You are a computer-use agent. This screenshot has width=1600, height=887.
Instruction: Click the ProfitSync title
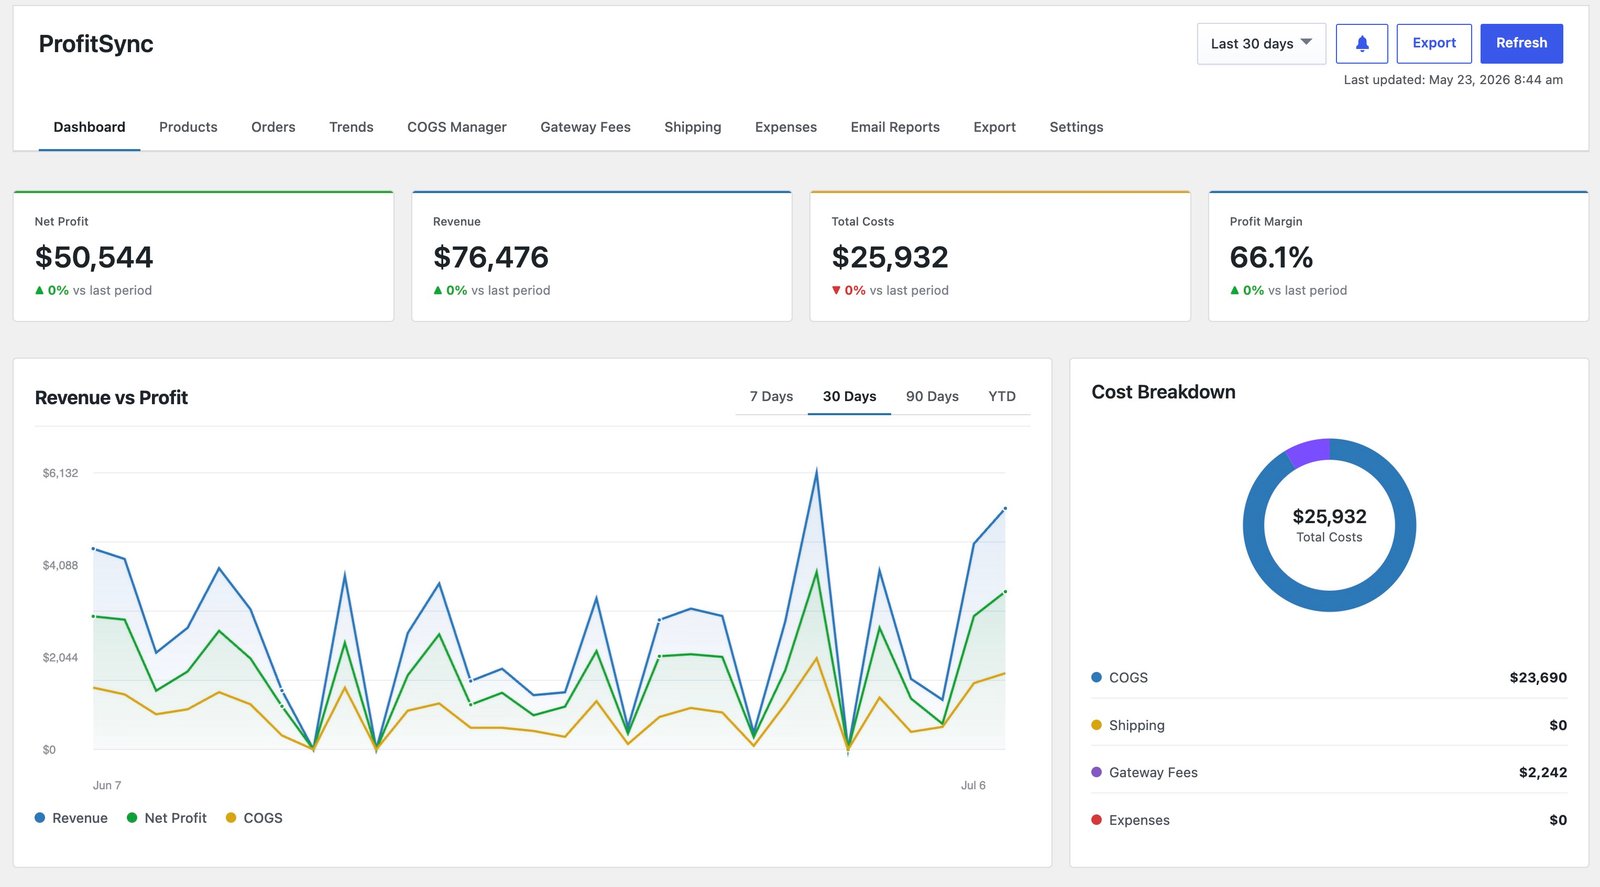pyautogui.click(x=96, y=44)
